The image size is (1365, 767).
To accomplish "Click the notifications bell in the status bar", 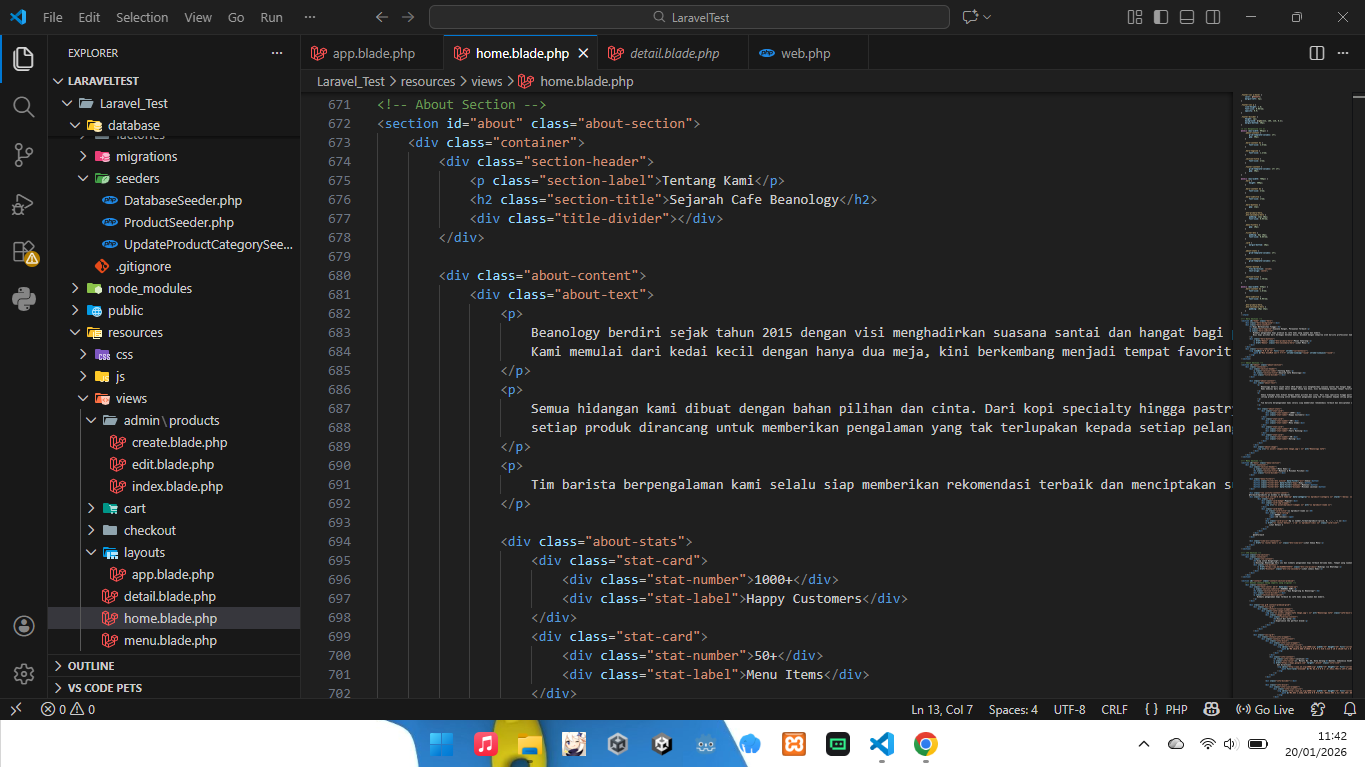I will [1349, 709].
